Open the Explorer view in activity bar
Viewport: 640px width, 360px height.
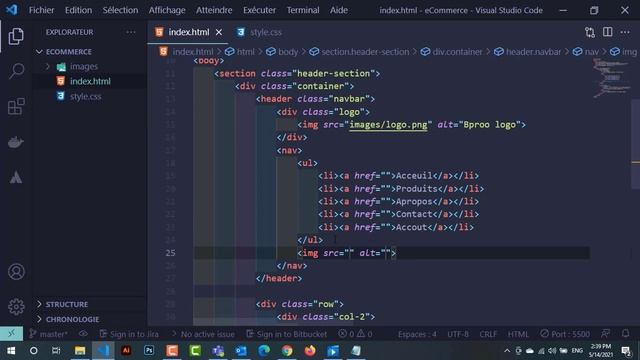16,36
